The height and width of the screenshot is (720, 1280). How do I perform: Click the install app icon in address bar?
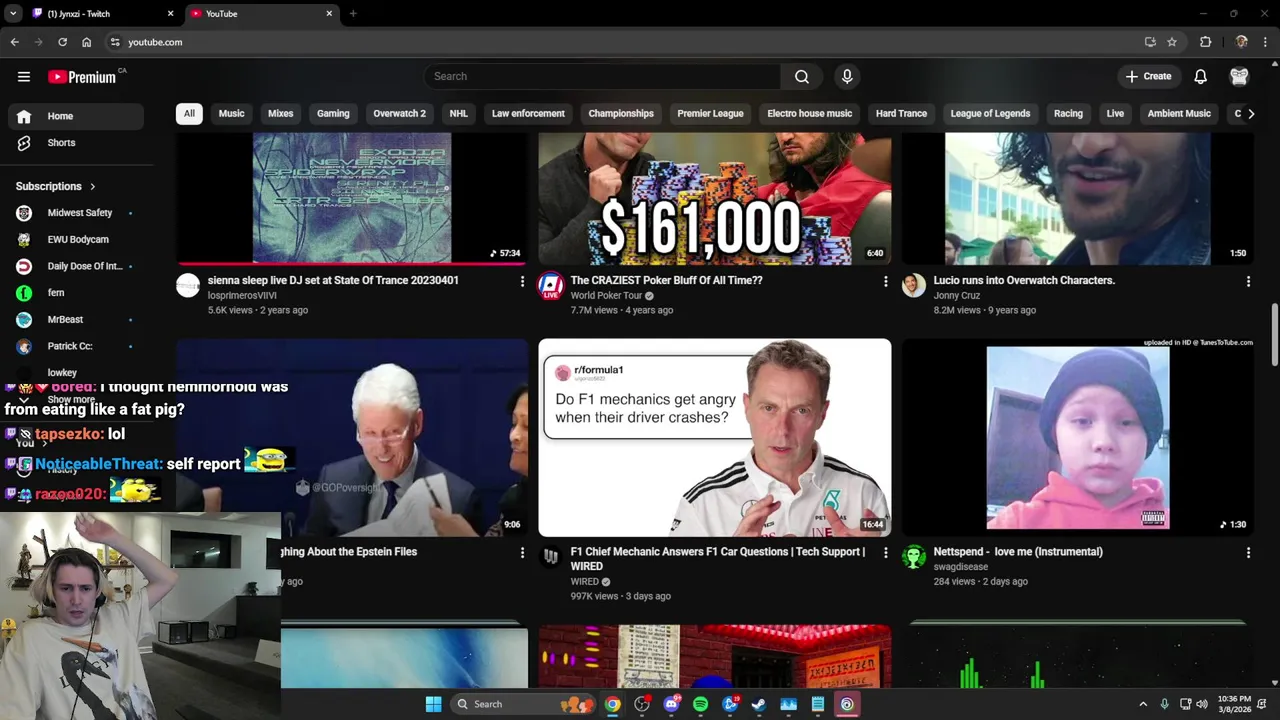(x=1150, y=42)
